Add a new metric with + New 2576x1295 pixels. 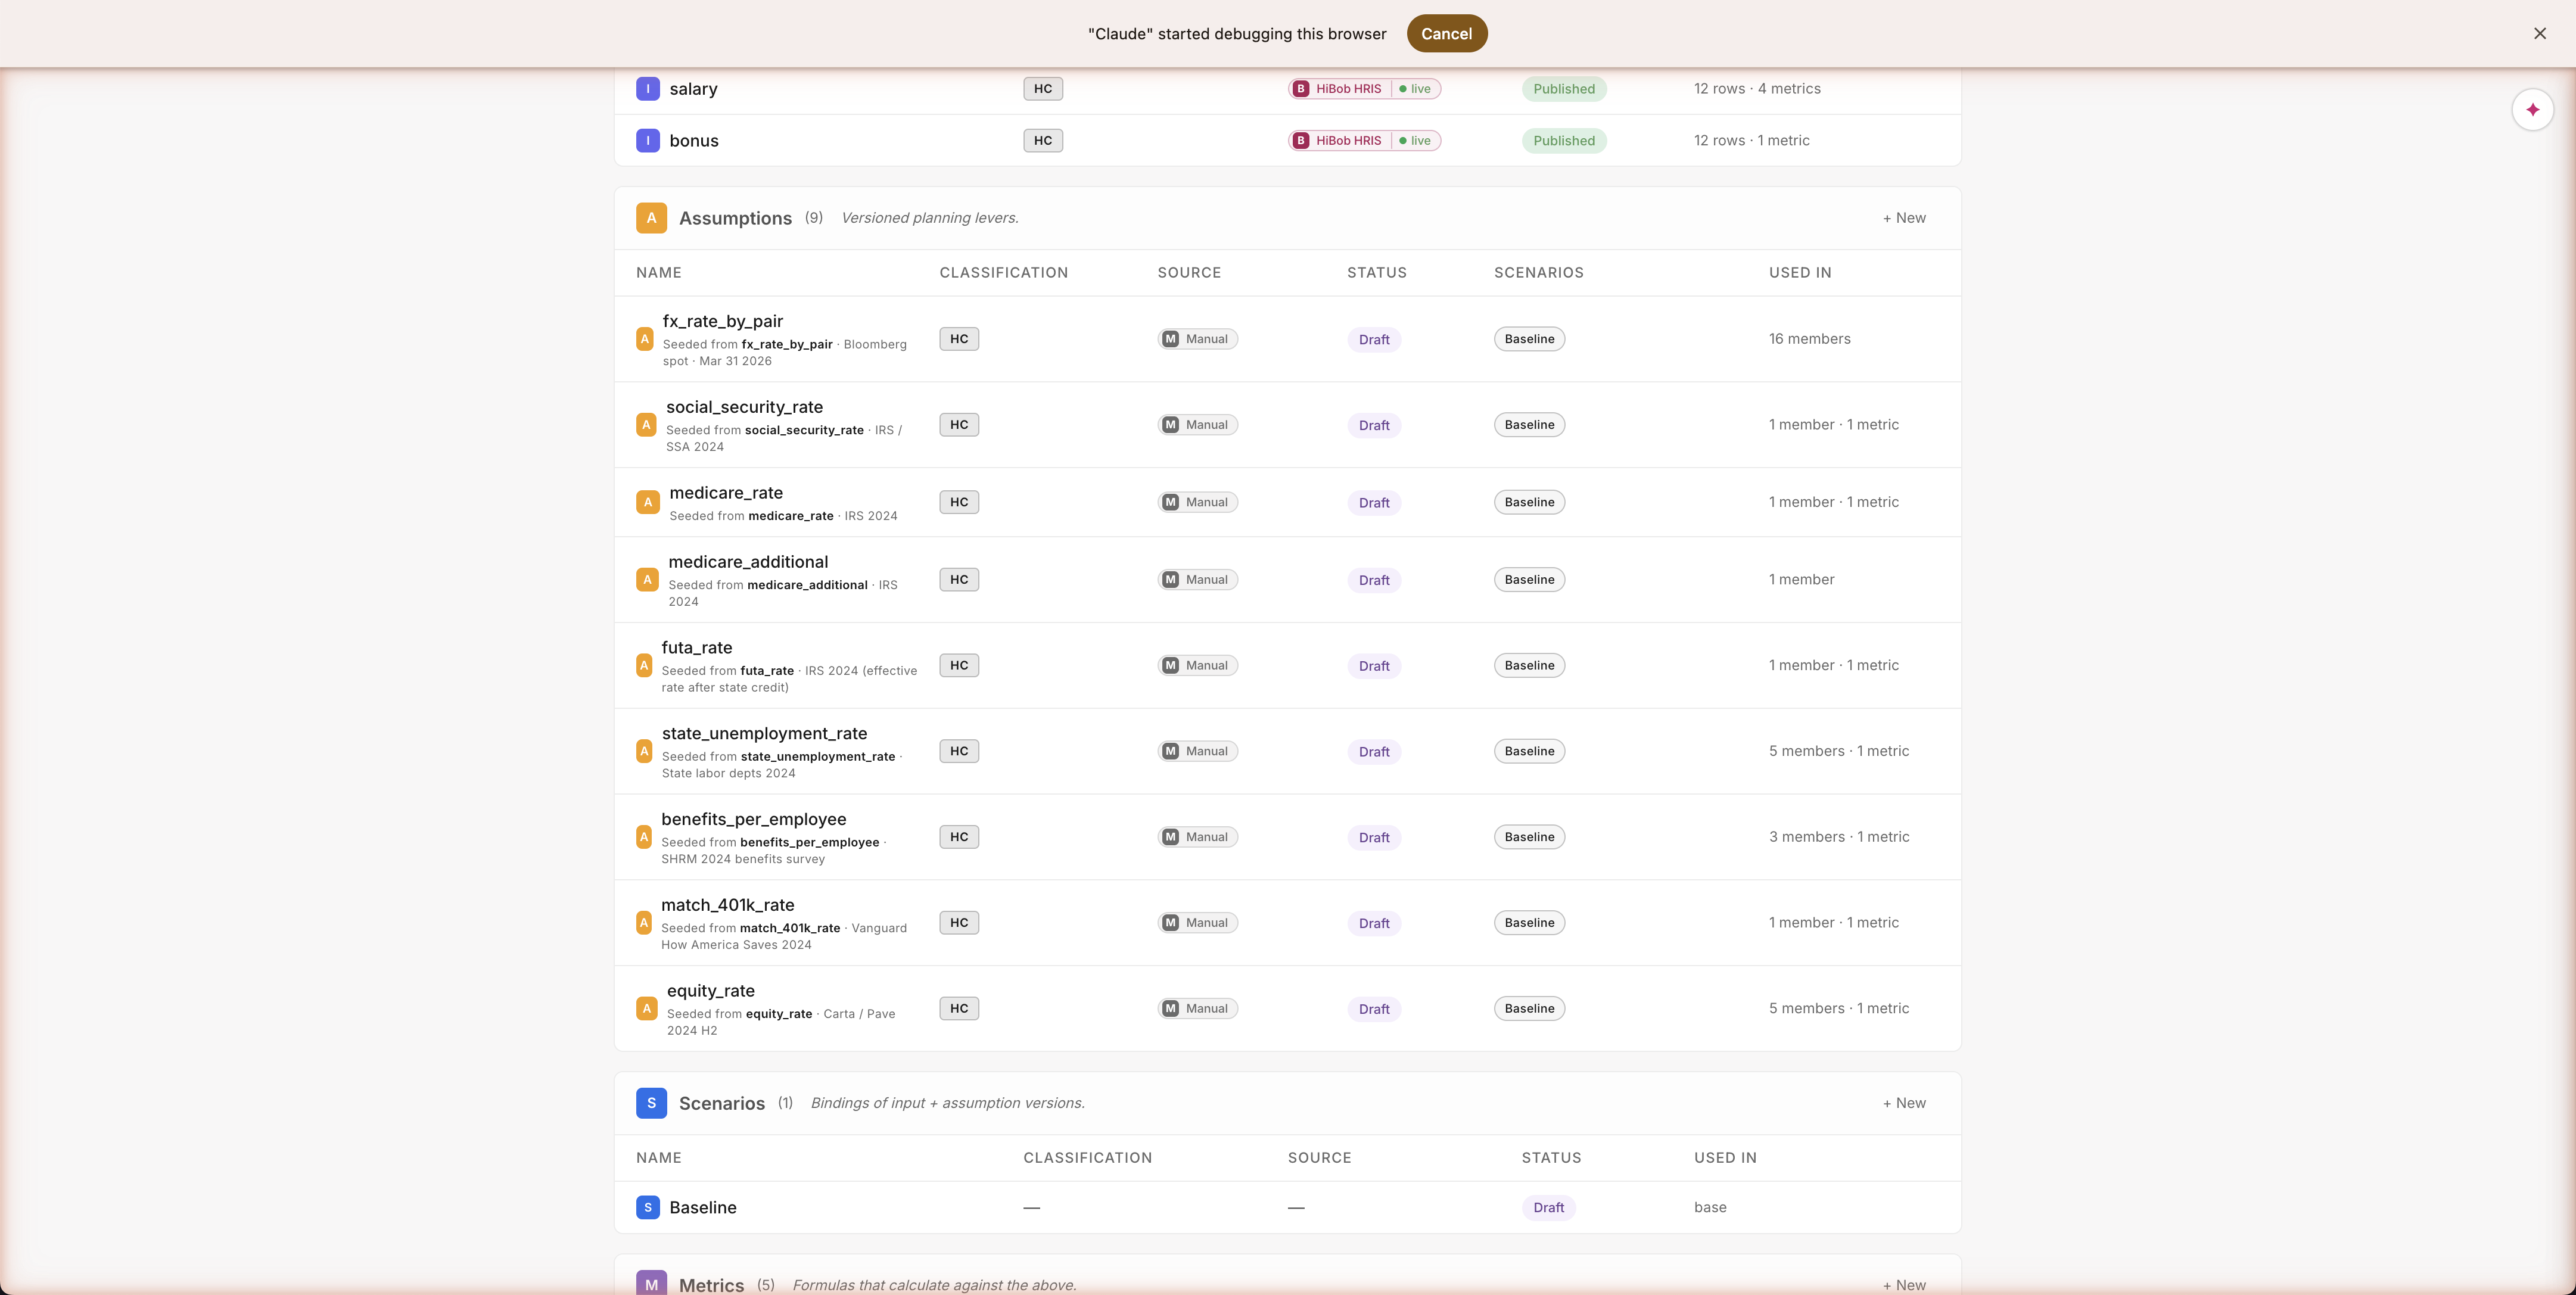click(x=1904, y=1285)
